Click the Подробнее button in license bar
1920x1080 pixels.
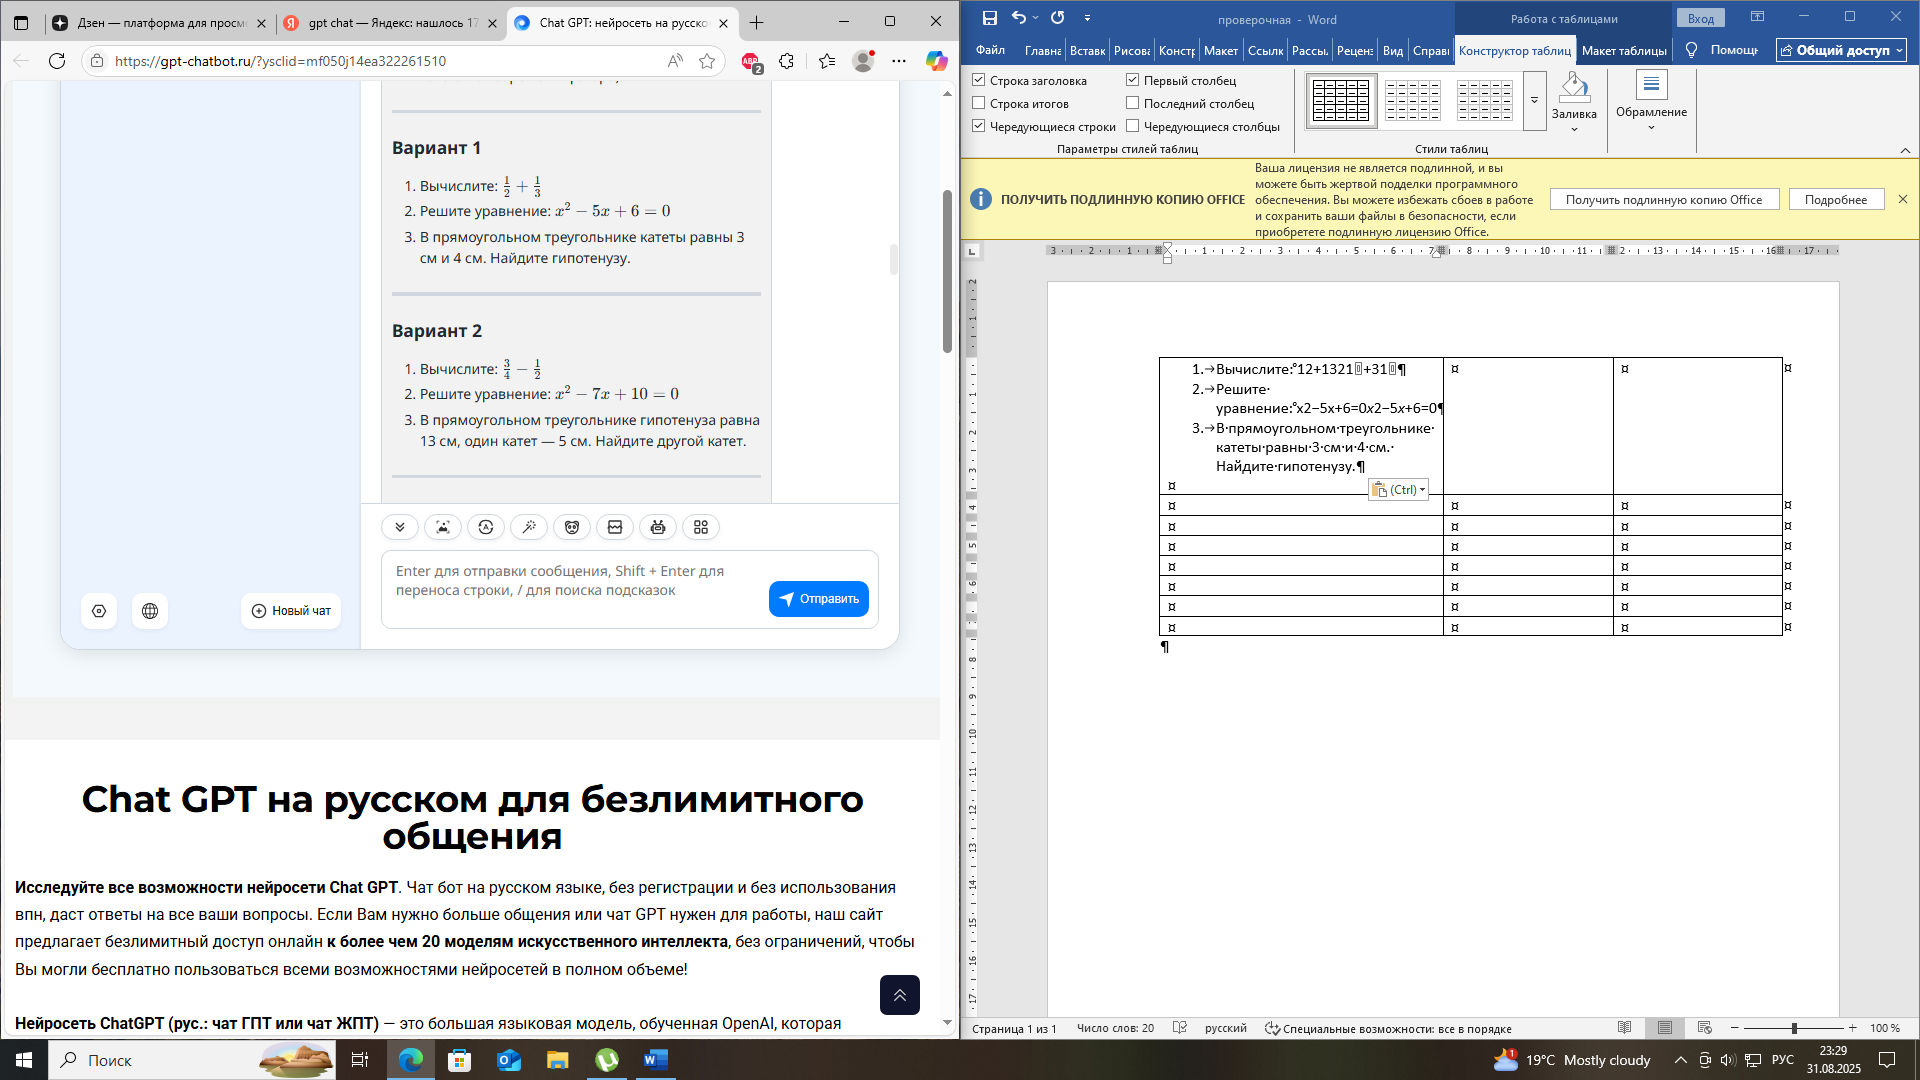[1836, 200]
